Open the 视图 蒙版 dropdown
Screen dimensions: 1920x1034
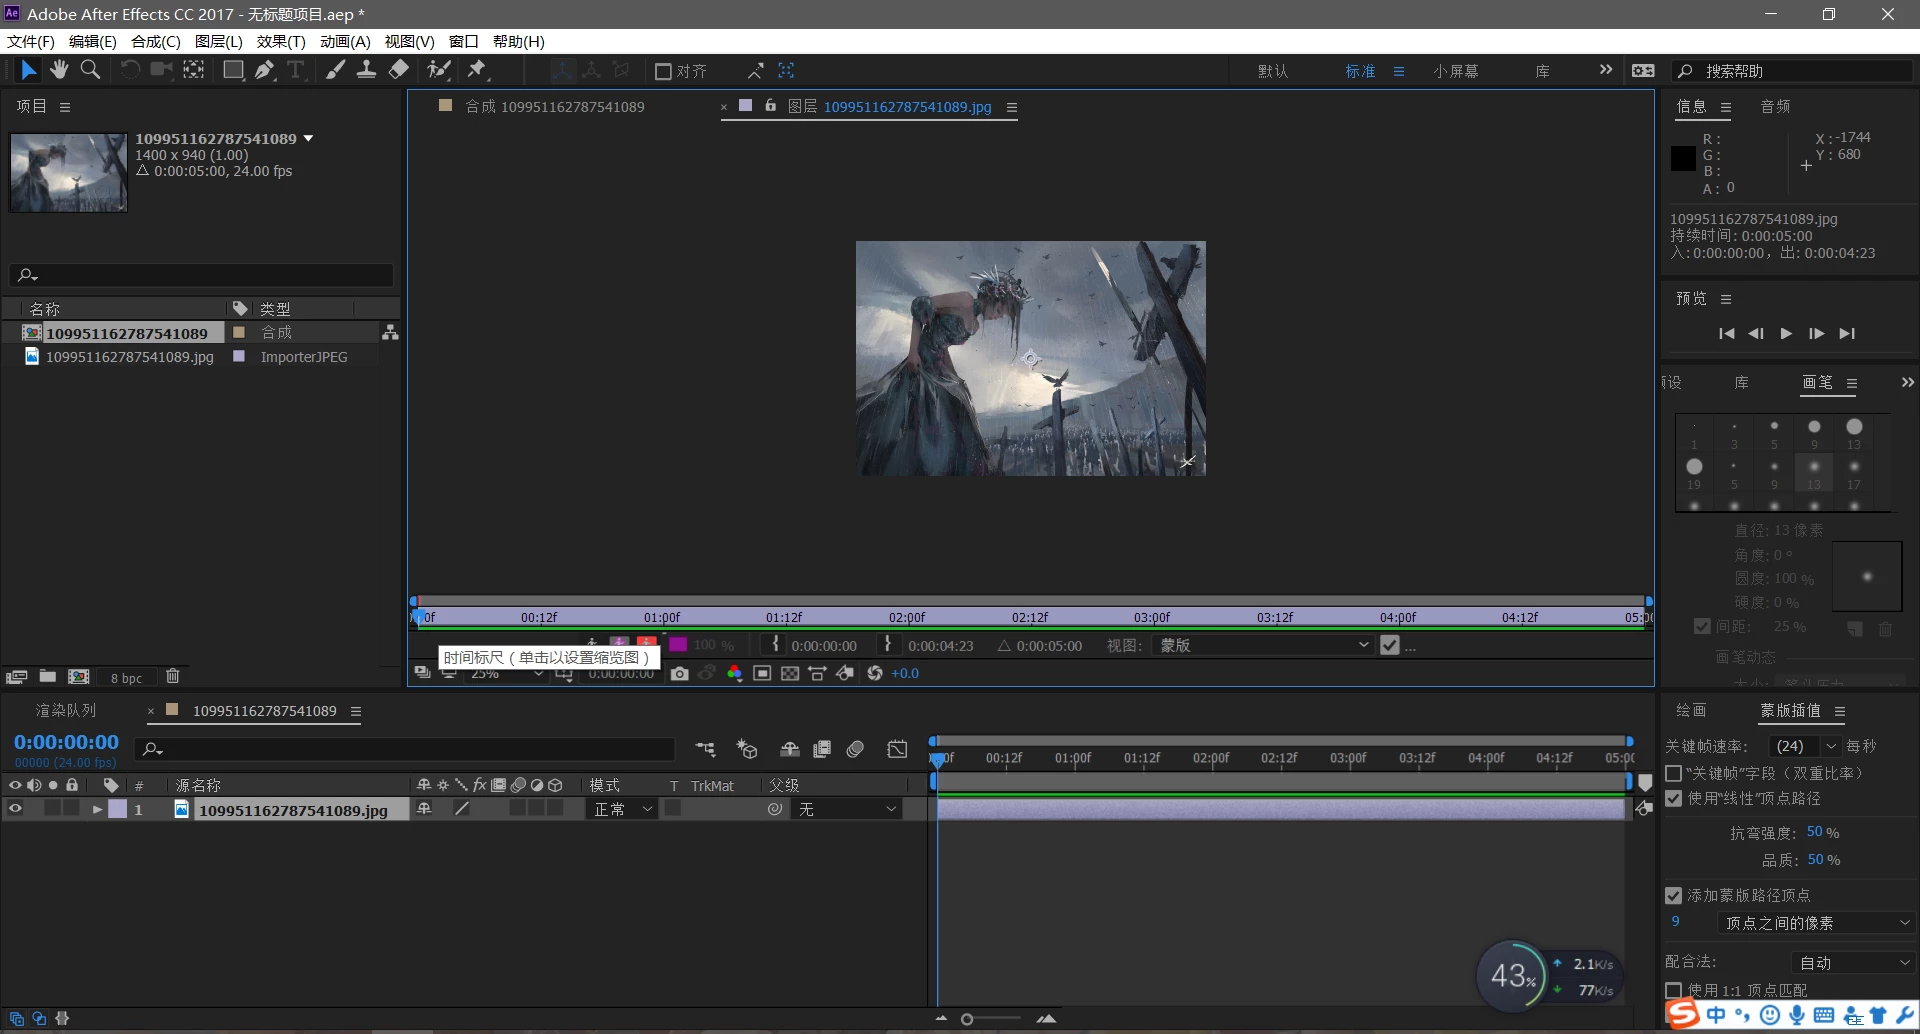1262,645
